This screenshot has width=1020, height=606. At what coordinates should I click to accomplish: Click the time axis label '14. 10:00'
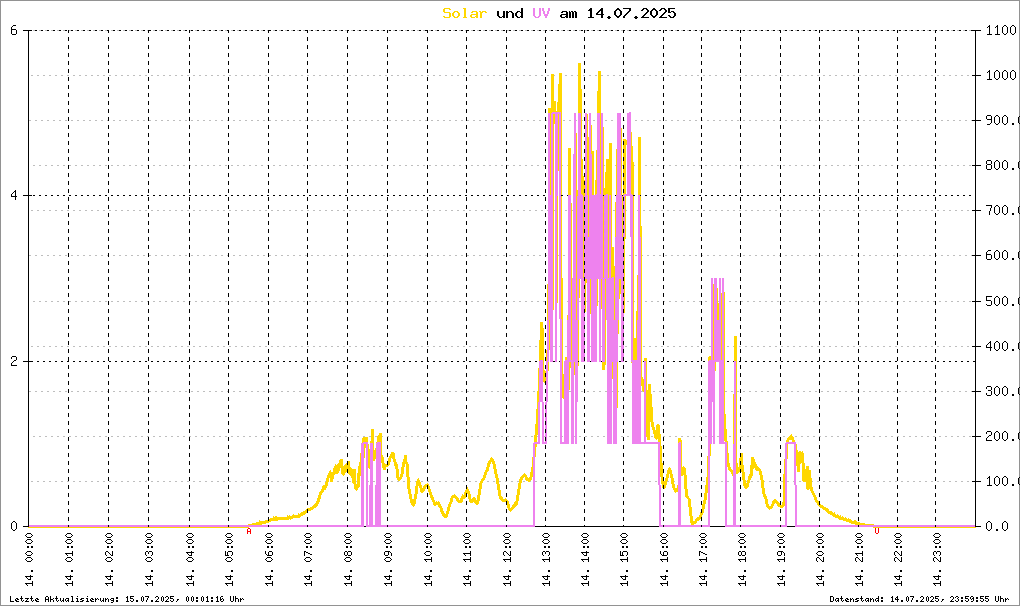(428, 560)
